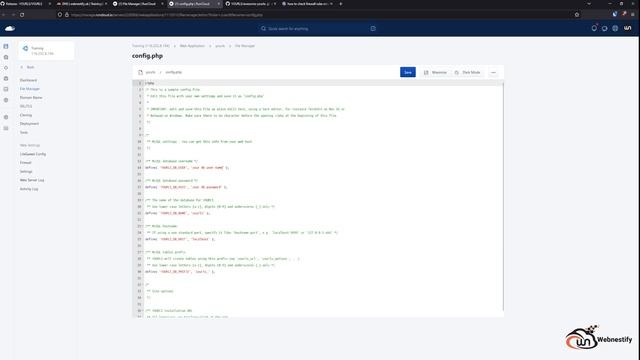Open SSL/TLS in the sidebar
The height and width of the screenshot is (360, 640).
(26, 106)
